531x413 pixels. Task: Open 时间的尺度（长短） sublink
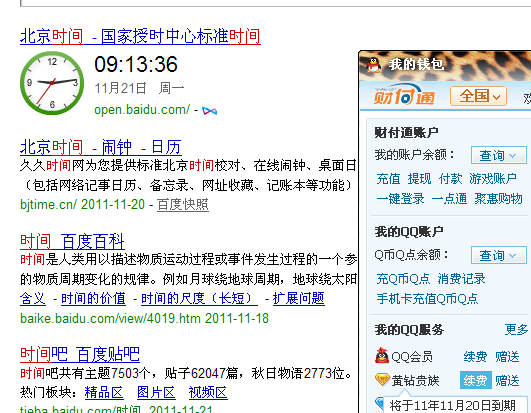pyautogui.click(x=199, y=299)
